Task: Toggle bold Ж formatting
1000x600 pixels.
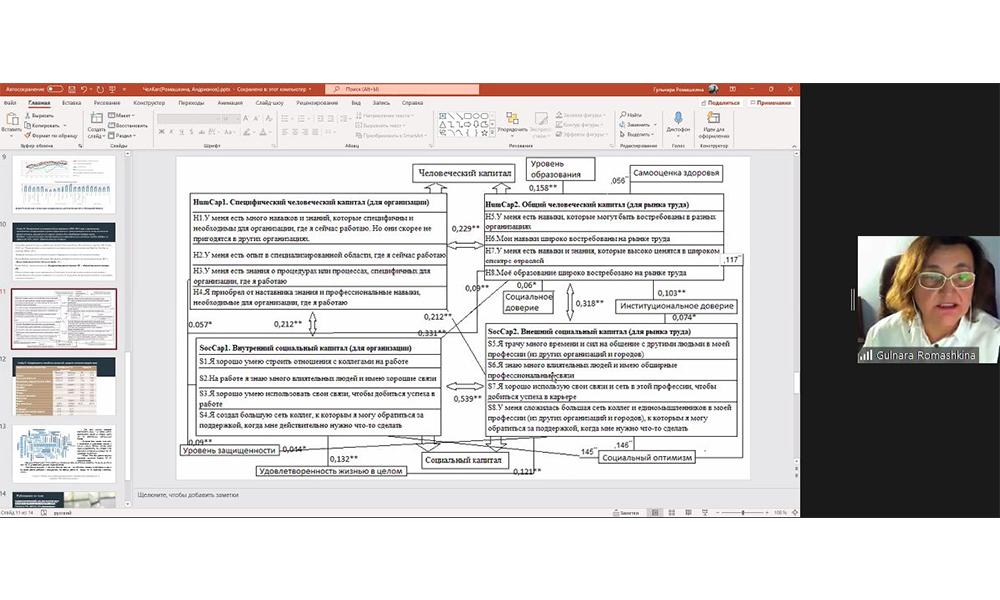Action: pos(161,132)
